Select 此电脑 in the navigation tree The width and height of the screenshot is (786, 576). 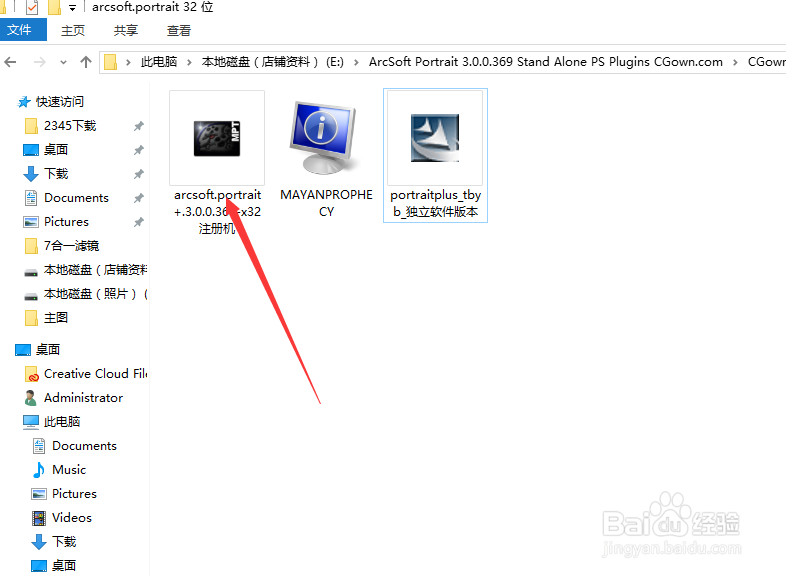(62, 422)
